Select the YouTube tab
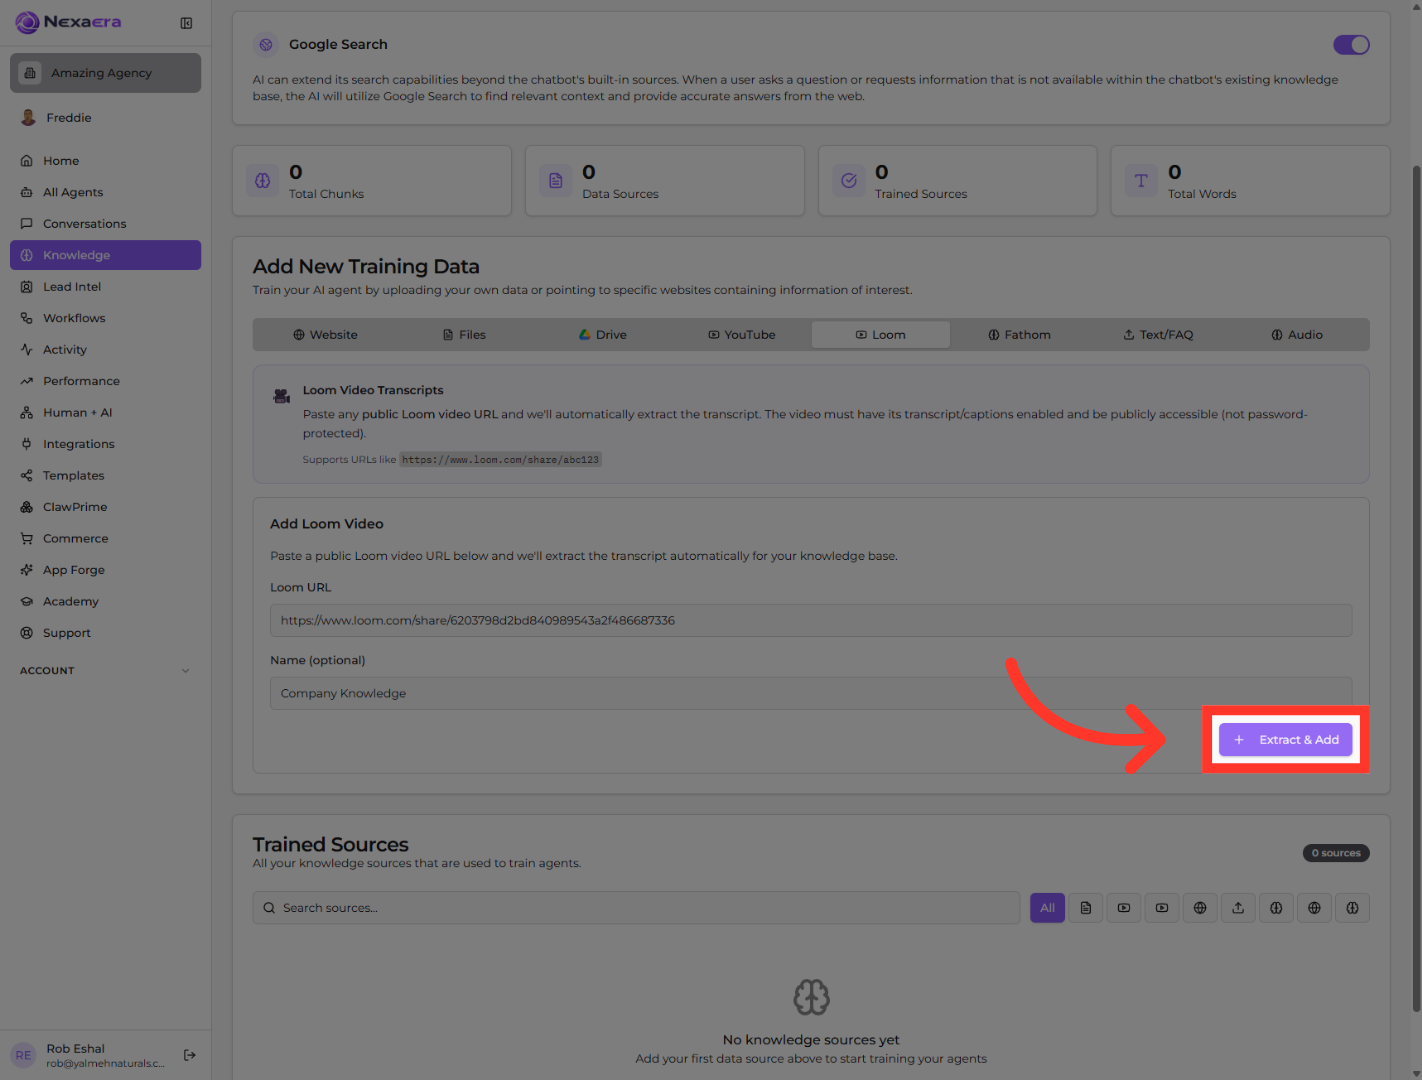 pos(742,335)
